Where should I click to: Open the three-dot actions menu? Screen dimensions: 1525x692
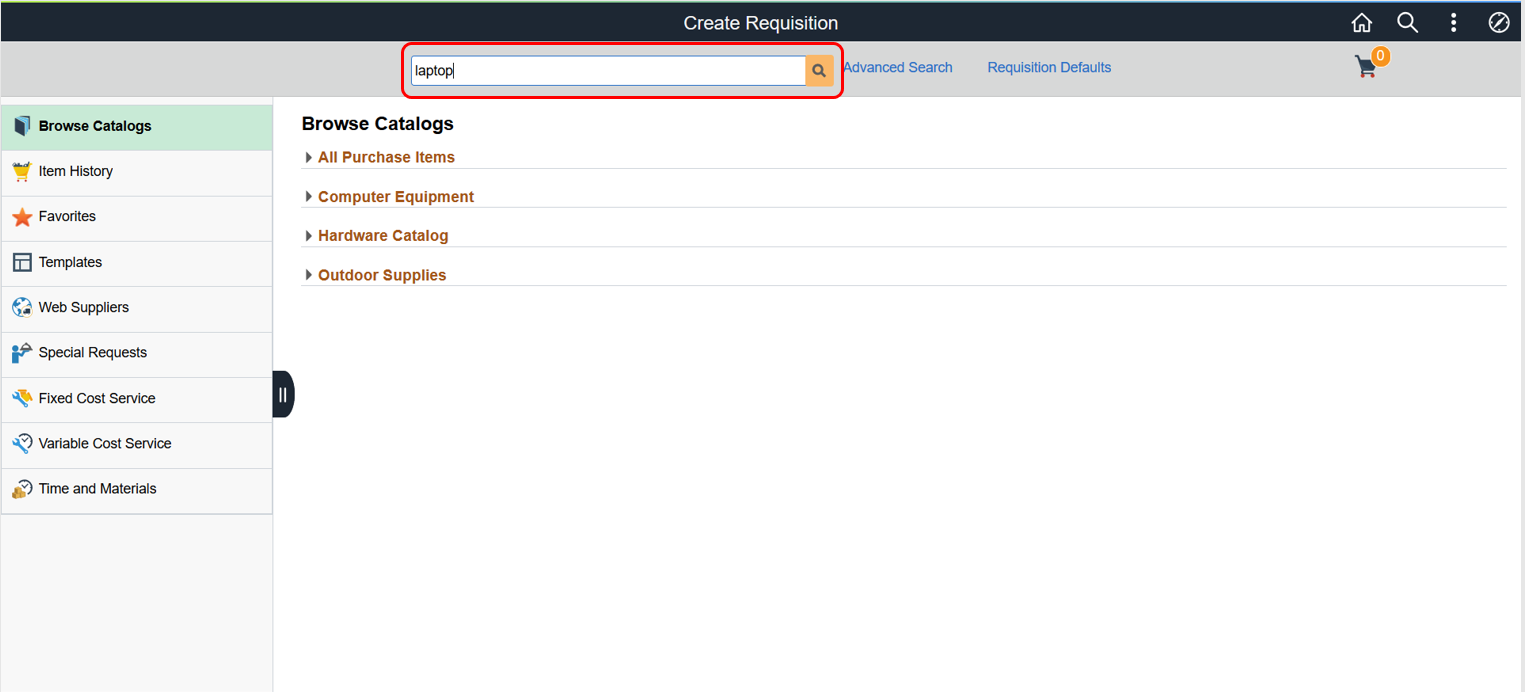[x=1453, y=23]
